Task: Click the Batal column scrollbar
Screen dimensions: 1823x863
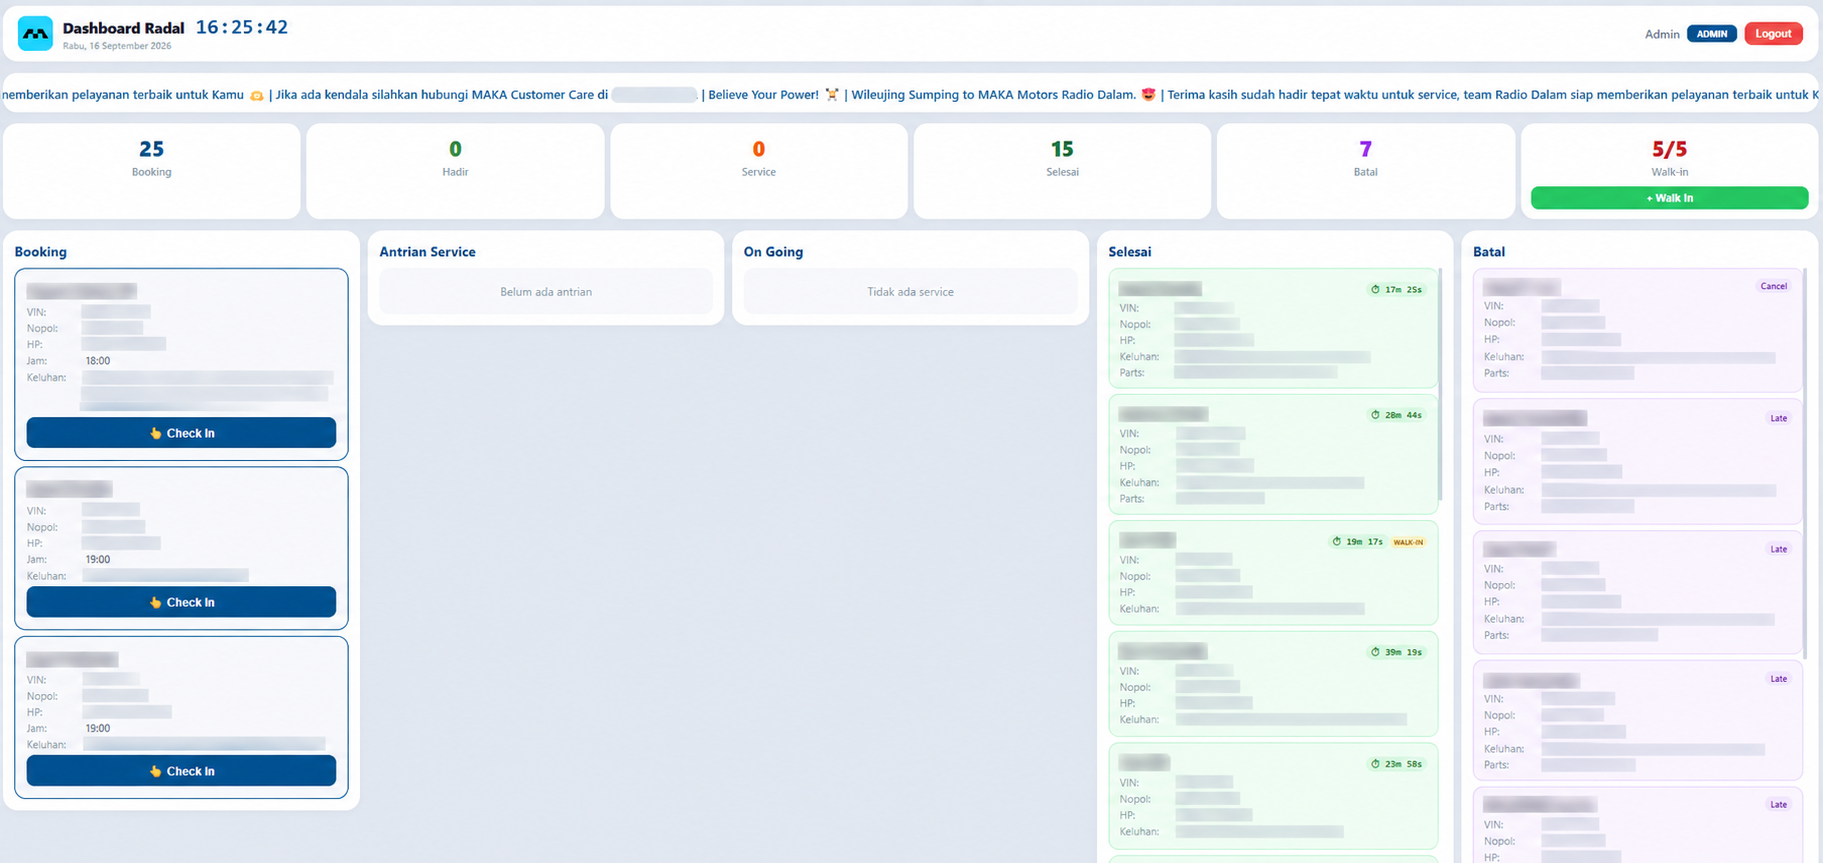Action: point(1805,462)
